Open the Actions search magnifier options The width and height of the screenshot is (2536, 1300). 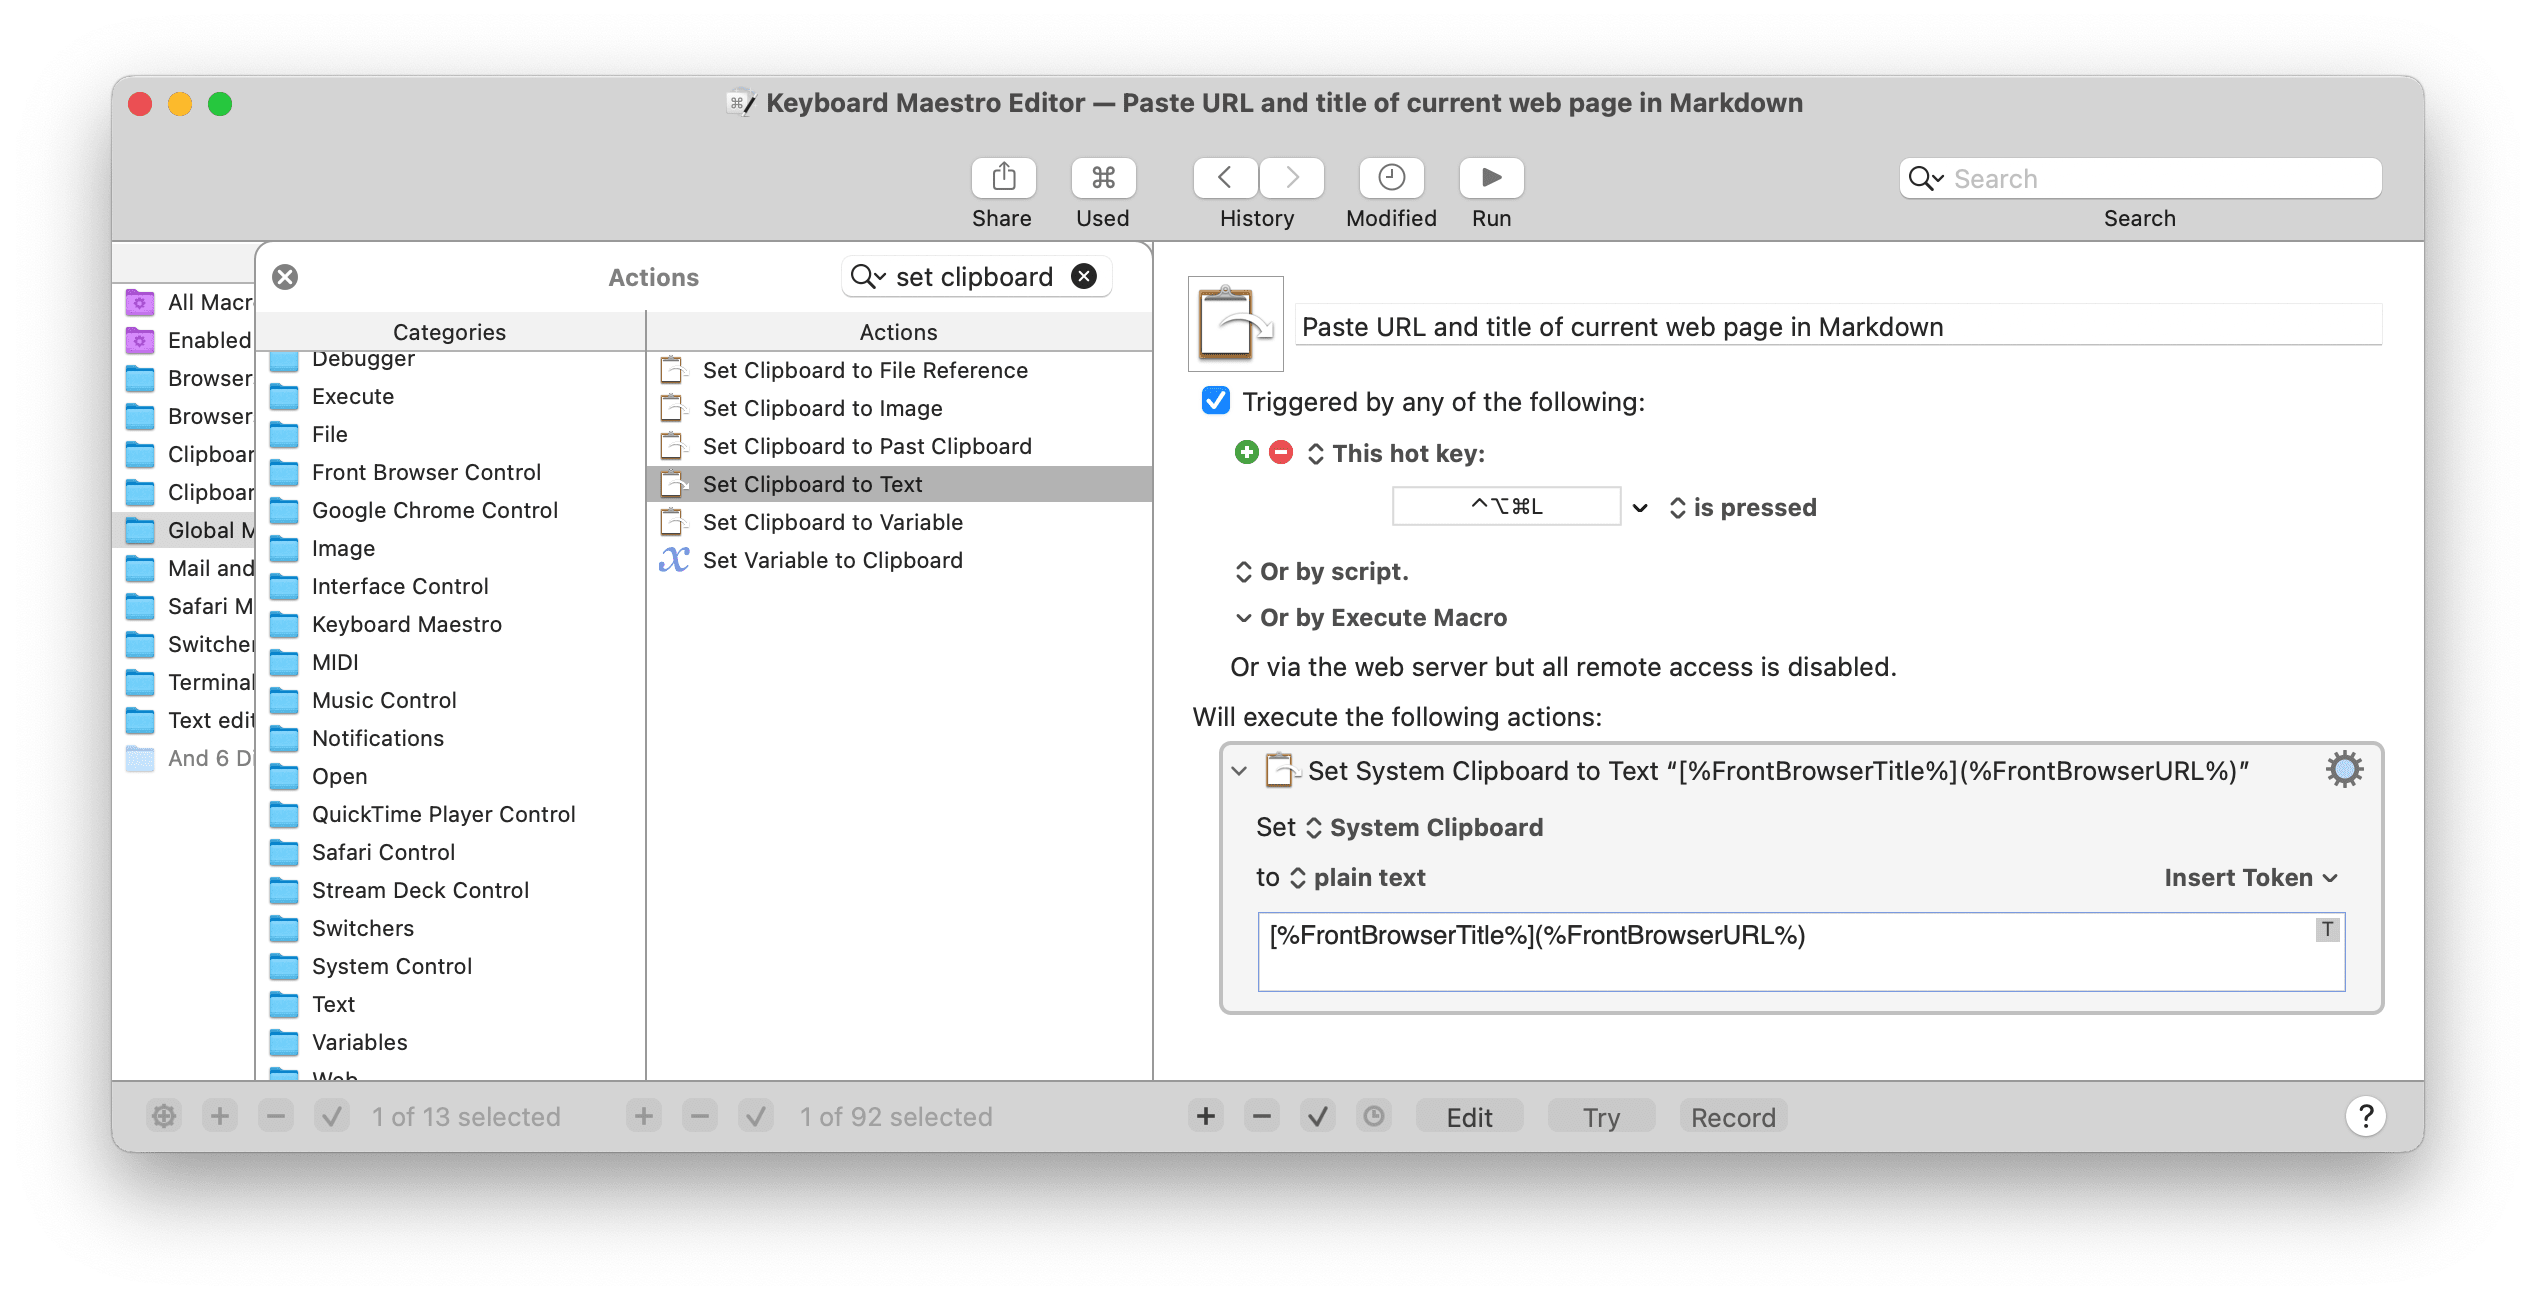point(868,276)
